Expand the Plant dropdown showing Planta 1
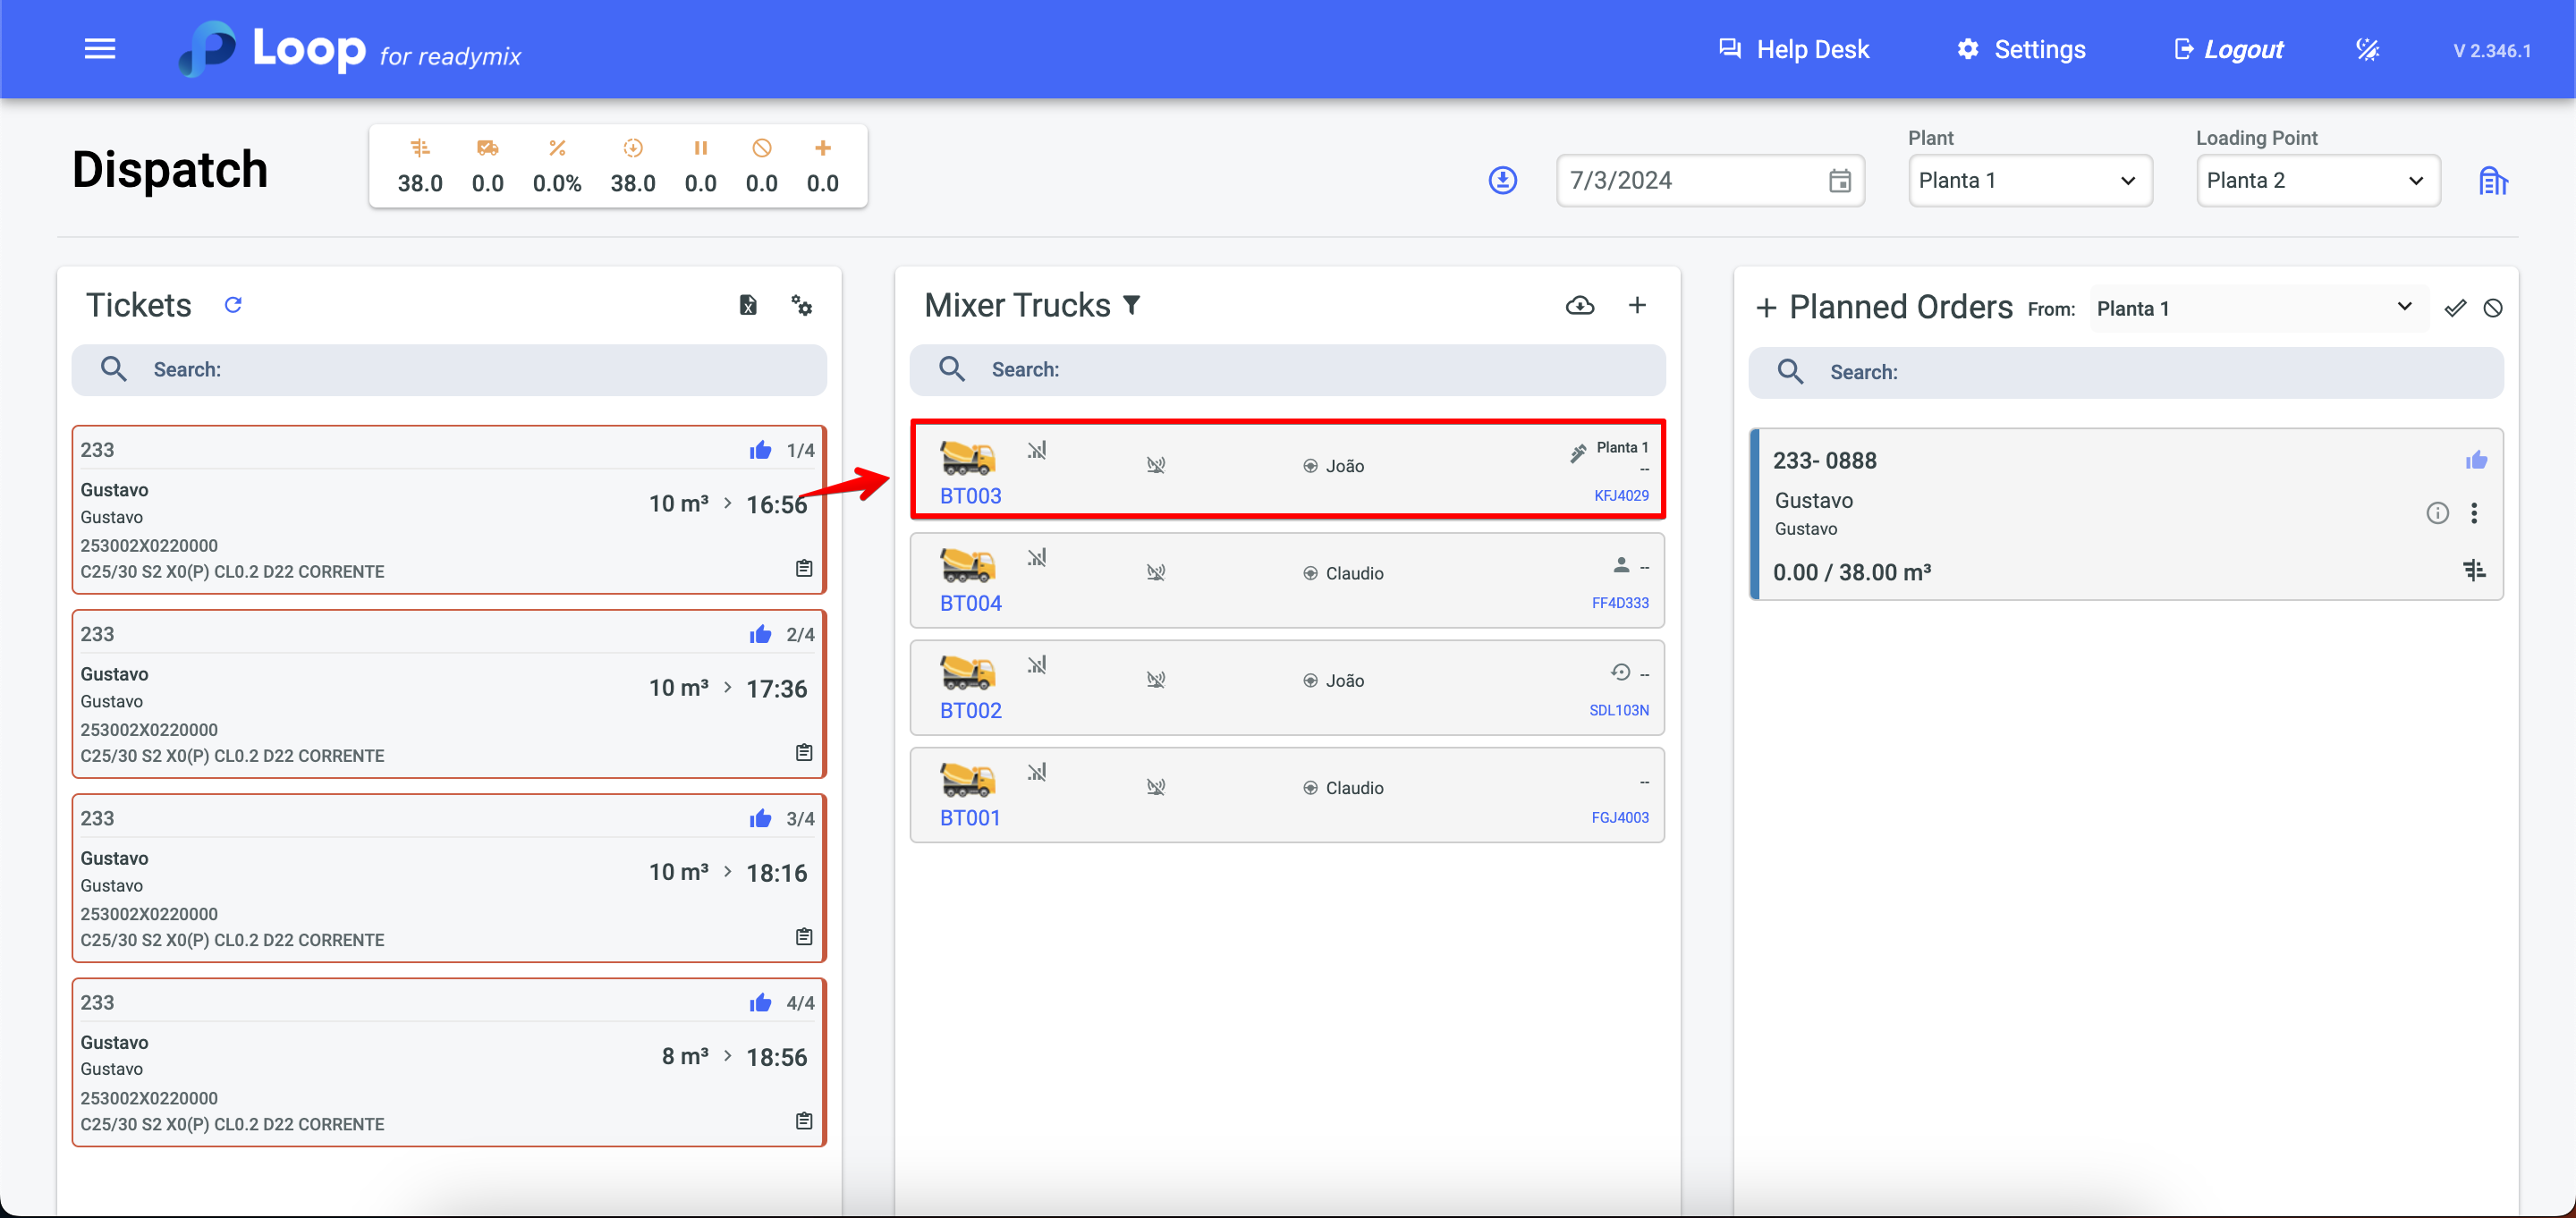 pyautogui.click(x=2029, y=181)
